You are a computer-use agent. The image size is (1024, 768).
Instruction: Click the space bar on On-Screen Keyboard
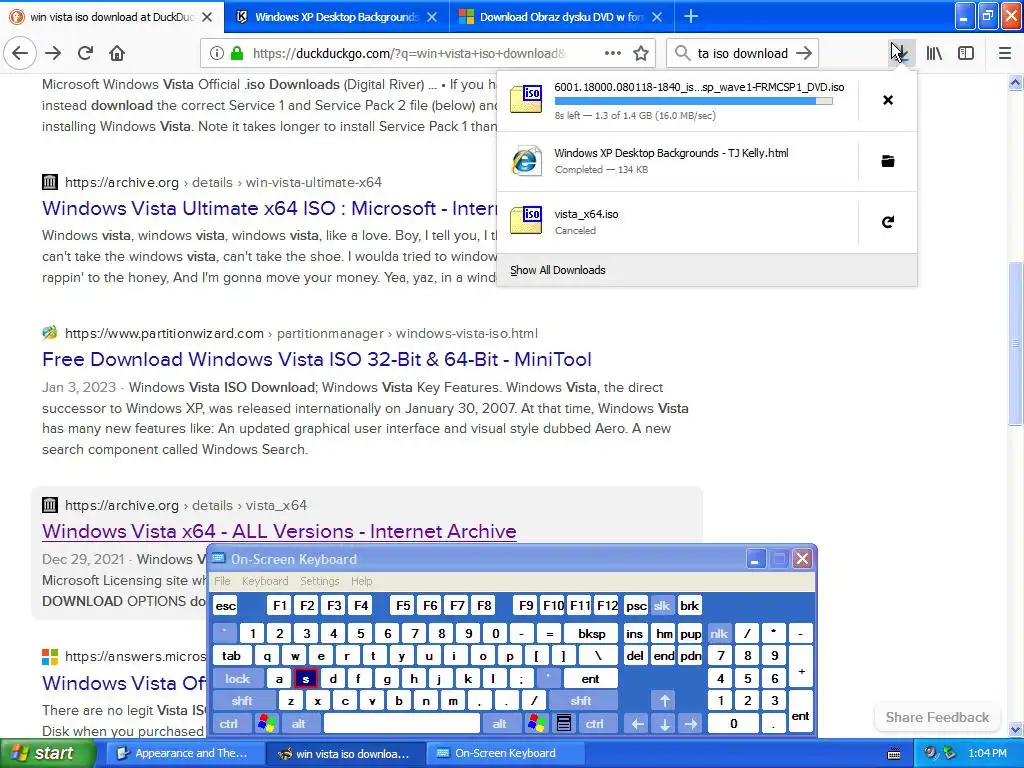click(x=402, y=724)
